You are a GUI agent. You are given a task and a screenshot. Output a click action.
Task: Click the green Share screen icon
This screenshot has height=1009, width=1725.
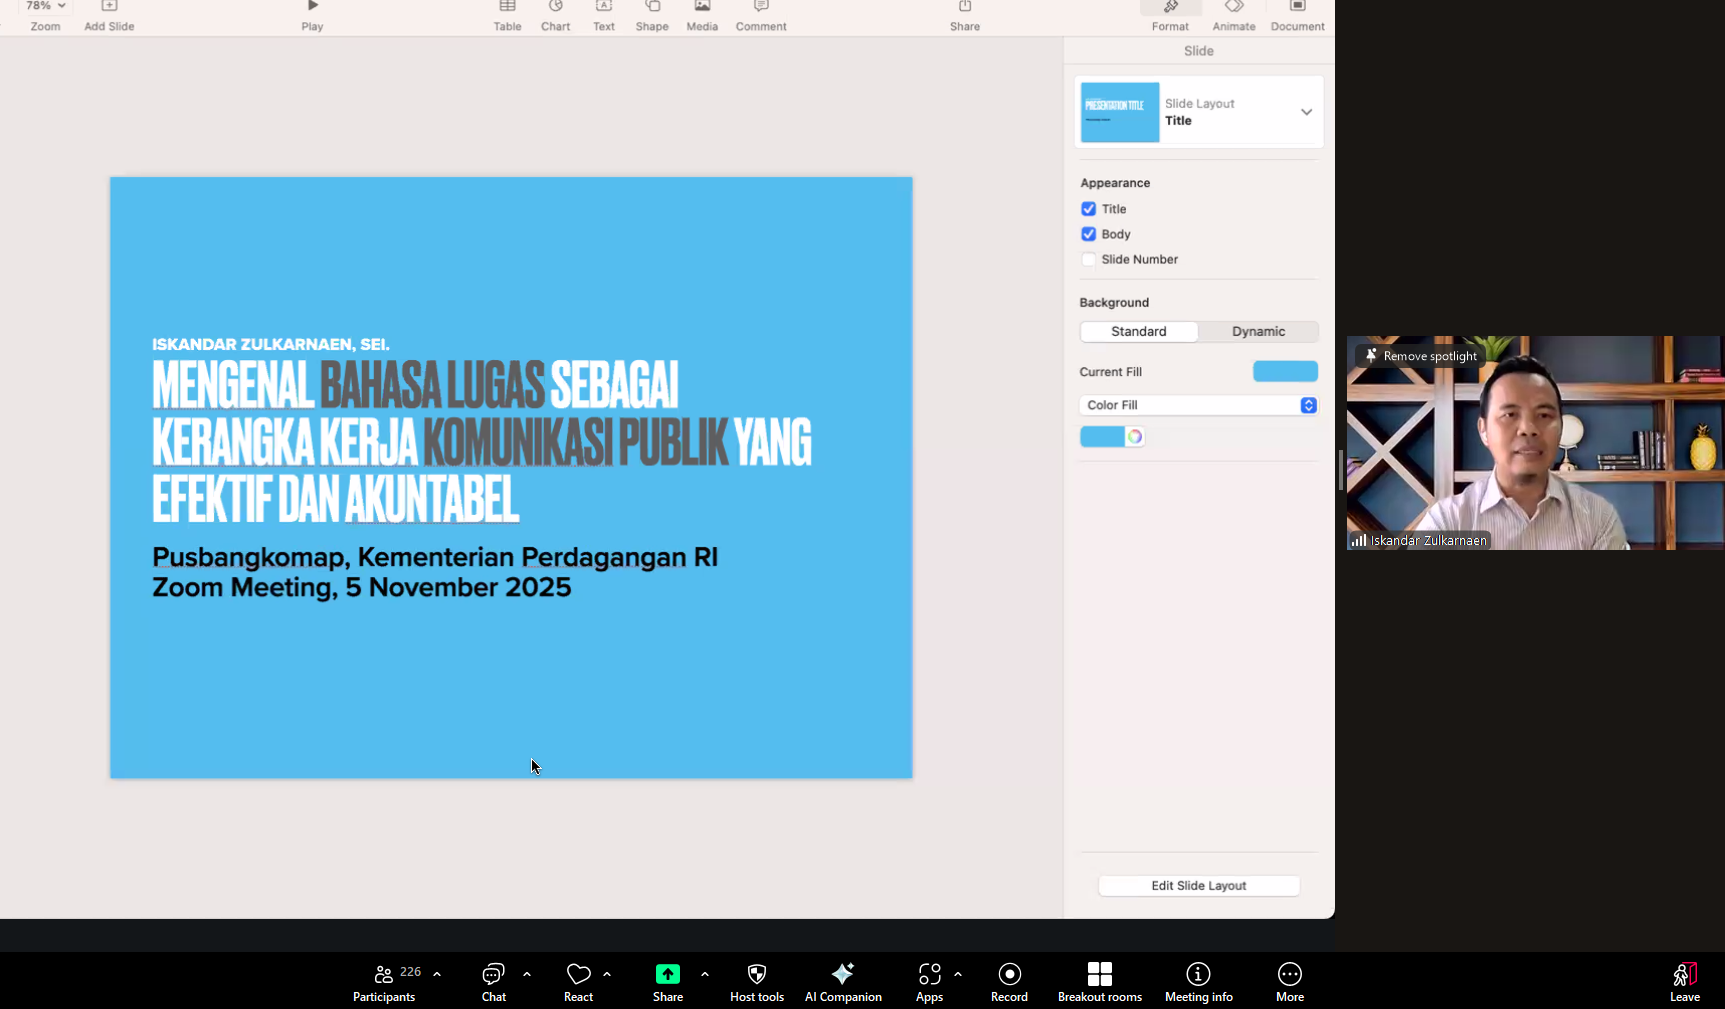667,975
